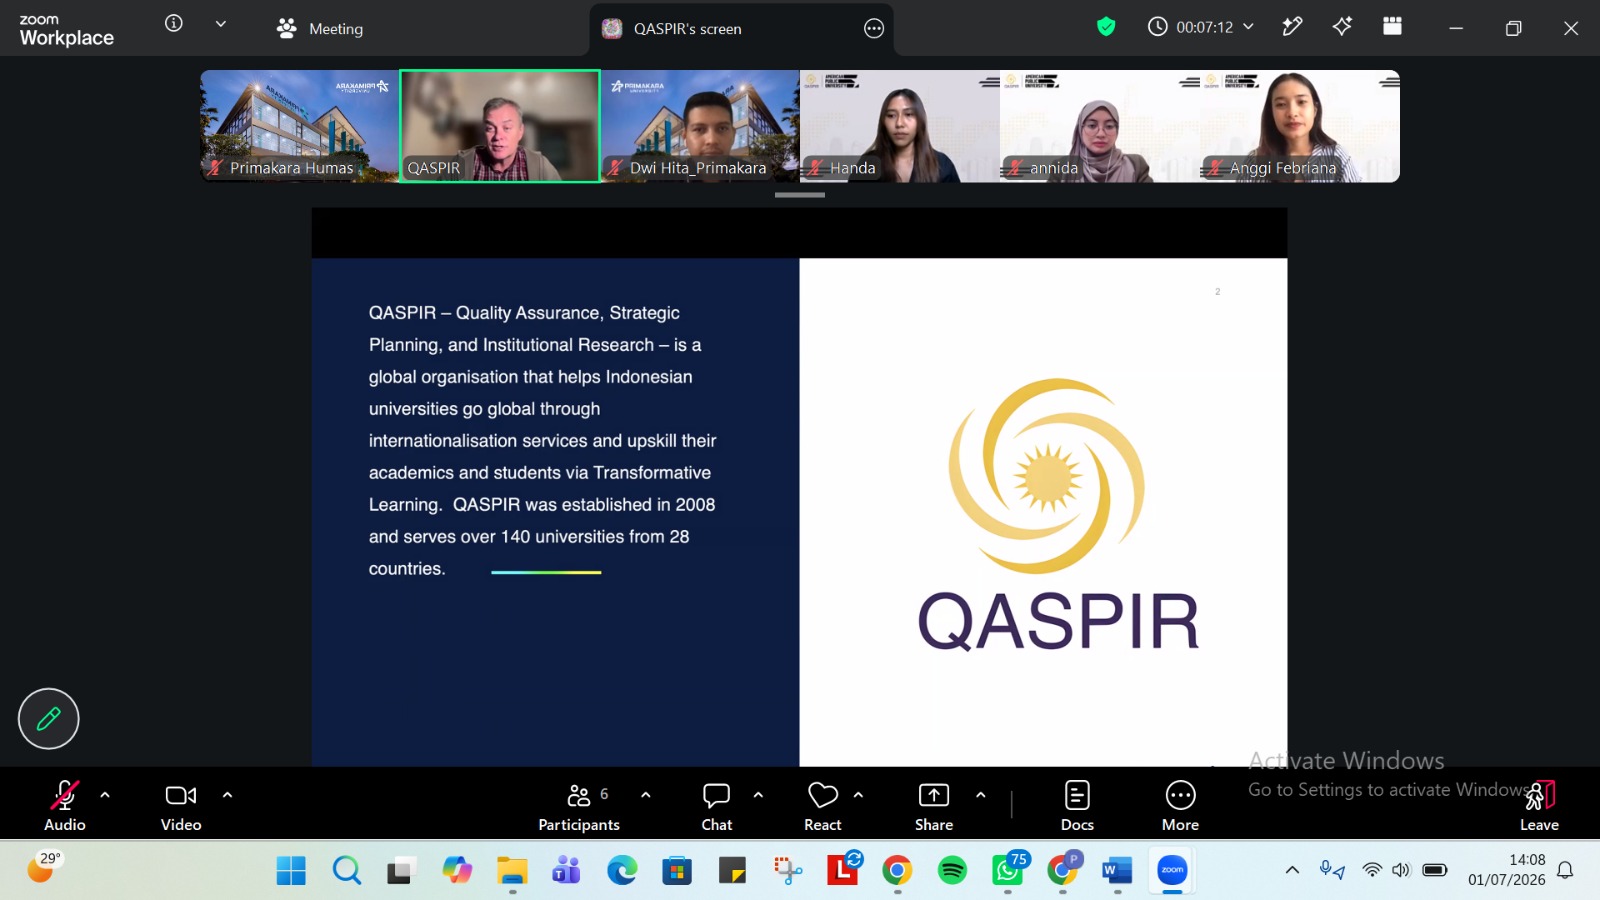Select Anggi Febriana video thumbnail

pos(1300,126)
